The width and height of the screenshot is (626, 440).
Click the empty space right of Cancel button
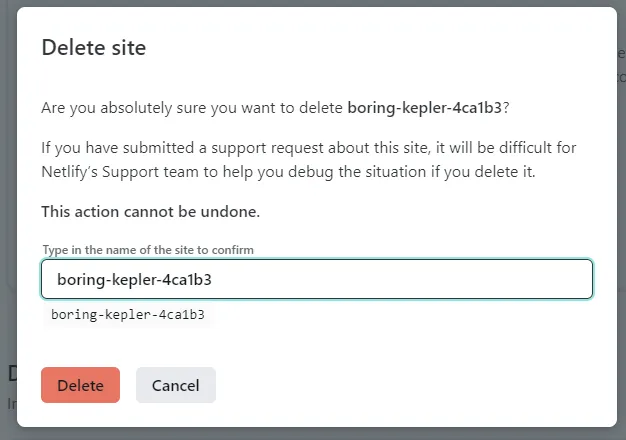(x=400, y=385)
